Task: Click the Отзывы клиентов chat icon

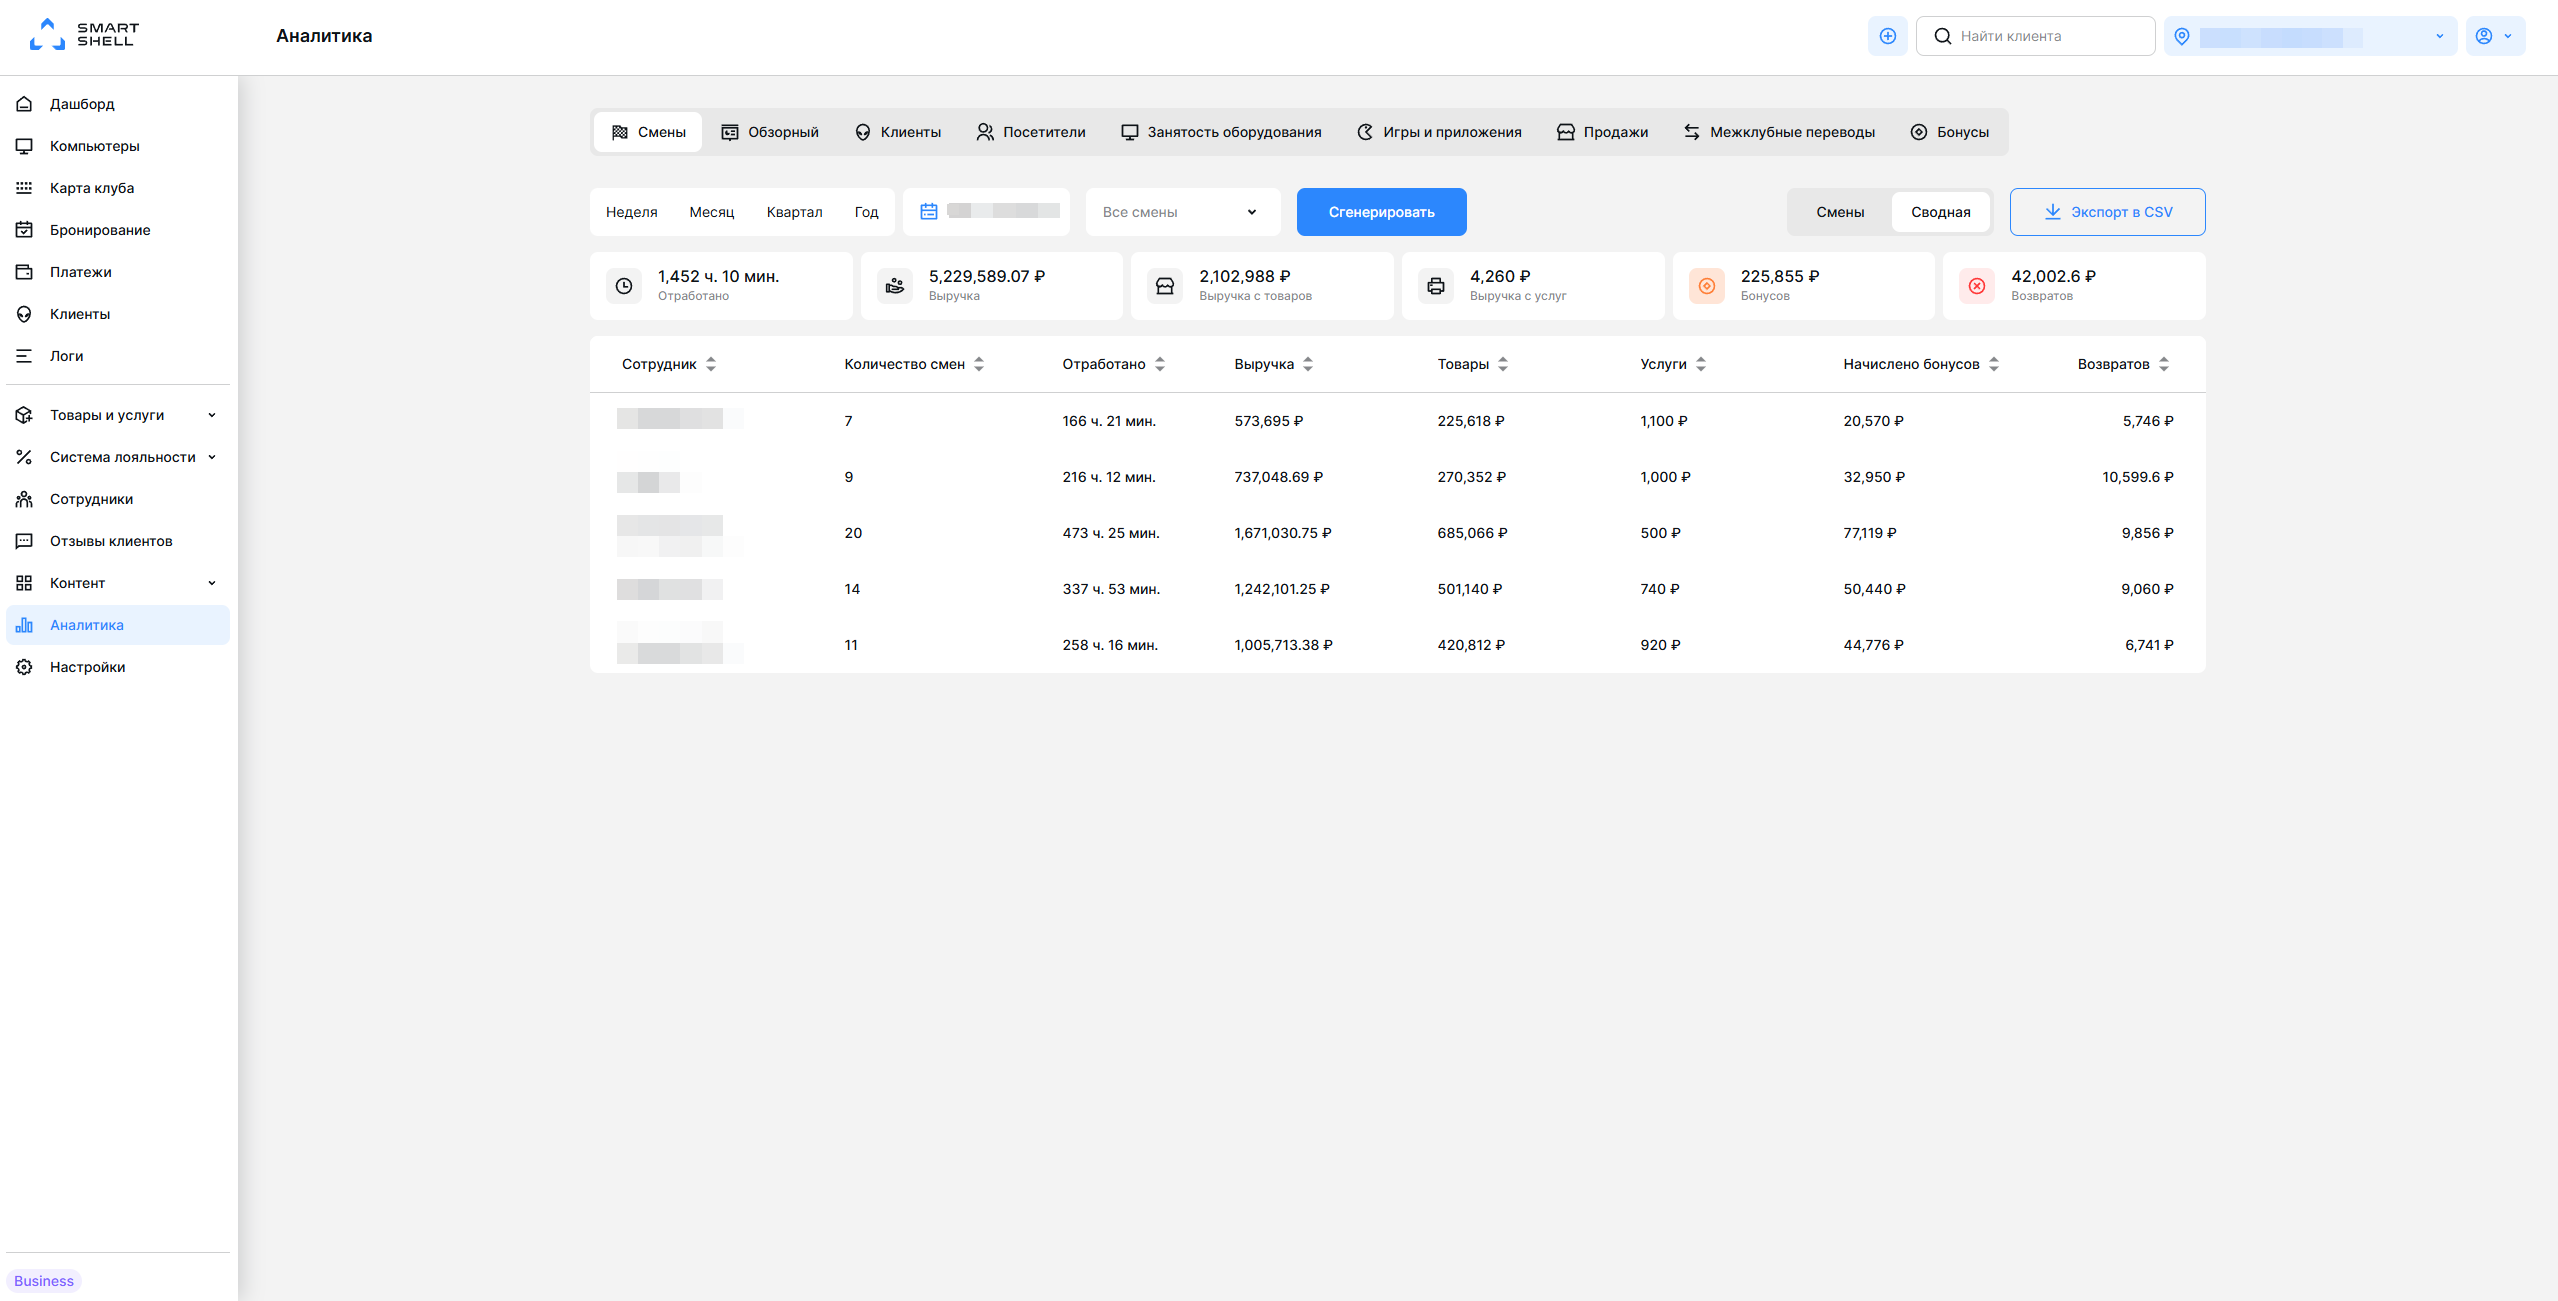Action: pyautogui.click(x=24, y=541)
